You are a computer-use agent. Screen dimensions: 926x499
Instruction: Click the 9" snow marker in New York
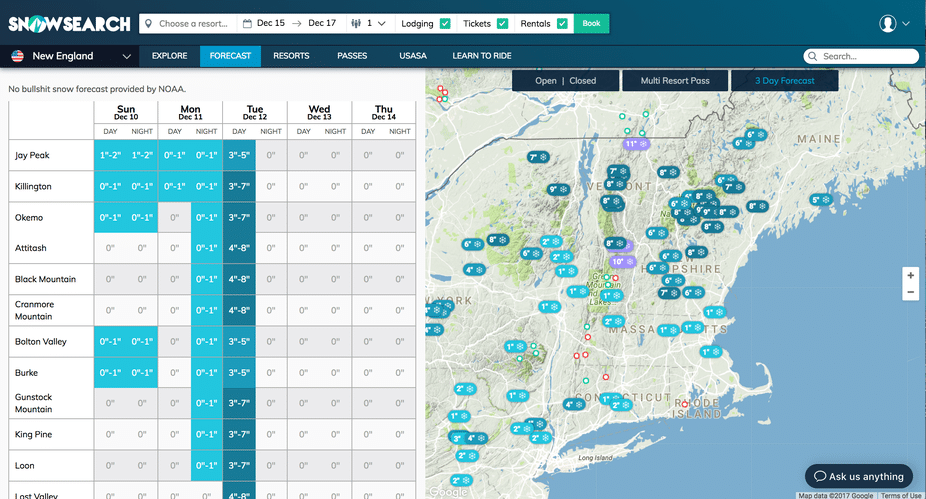(x=557, y=190)
